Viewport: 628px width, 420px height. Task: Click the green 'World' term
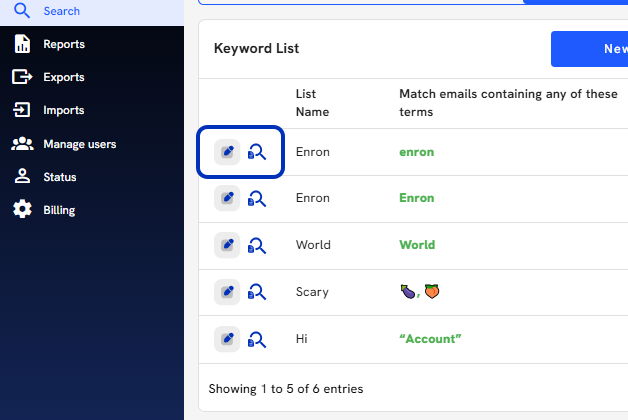point(417,245)
